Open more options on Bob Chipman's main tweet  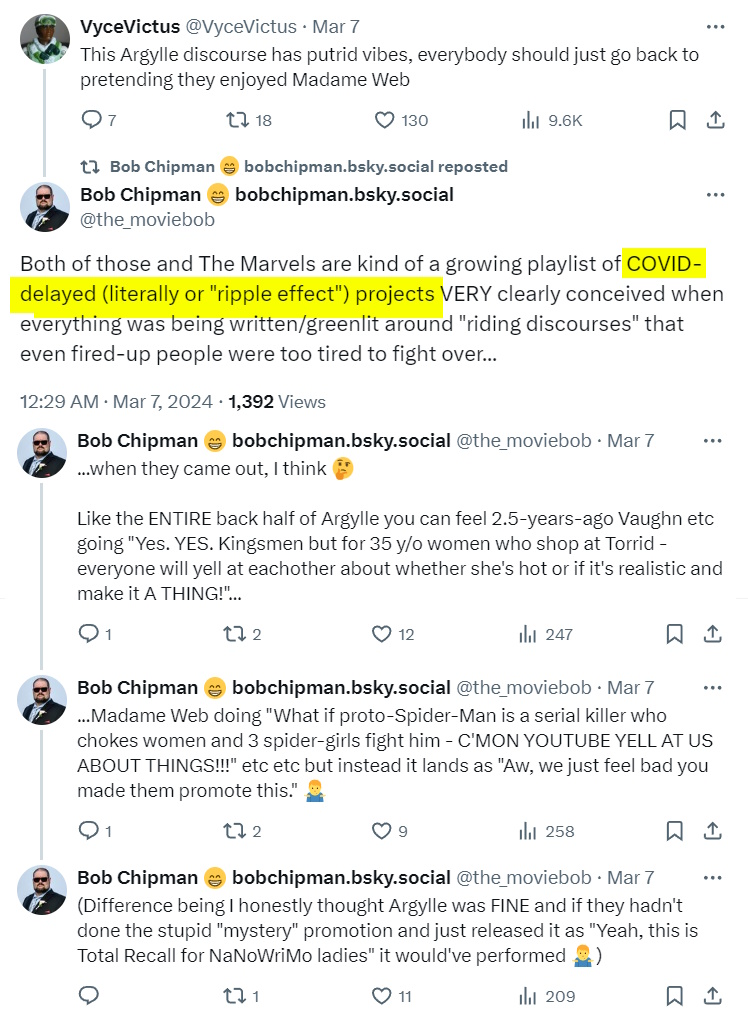pyautogui.click(x=715, y=194)
